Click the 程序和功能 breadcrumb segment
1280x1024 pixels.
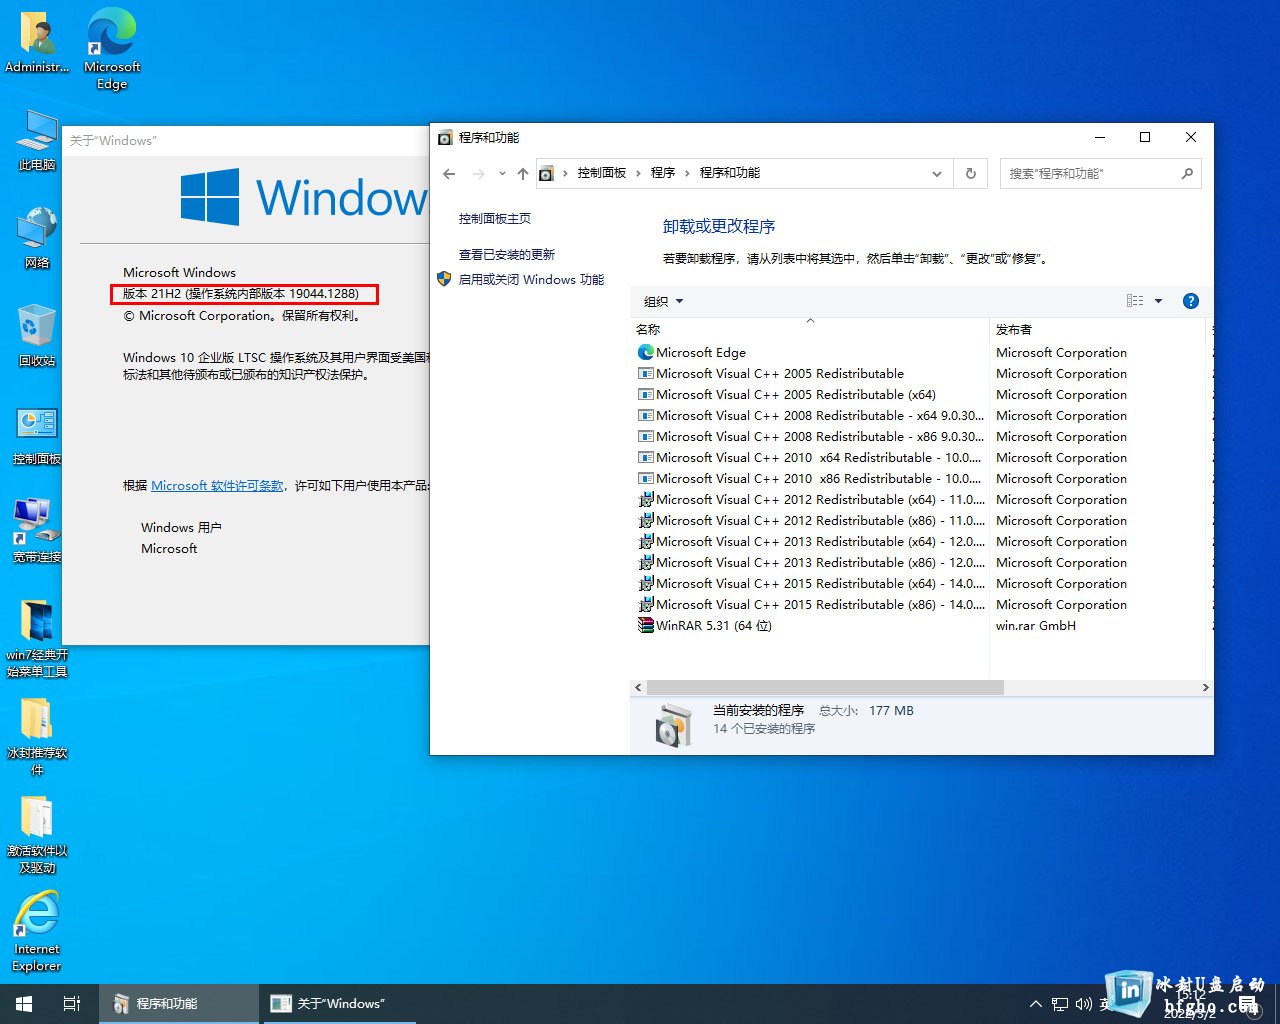730,173
